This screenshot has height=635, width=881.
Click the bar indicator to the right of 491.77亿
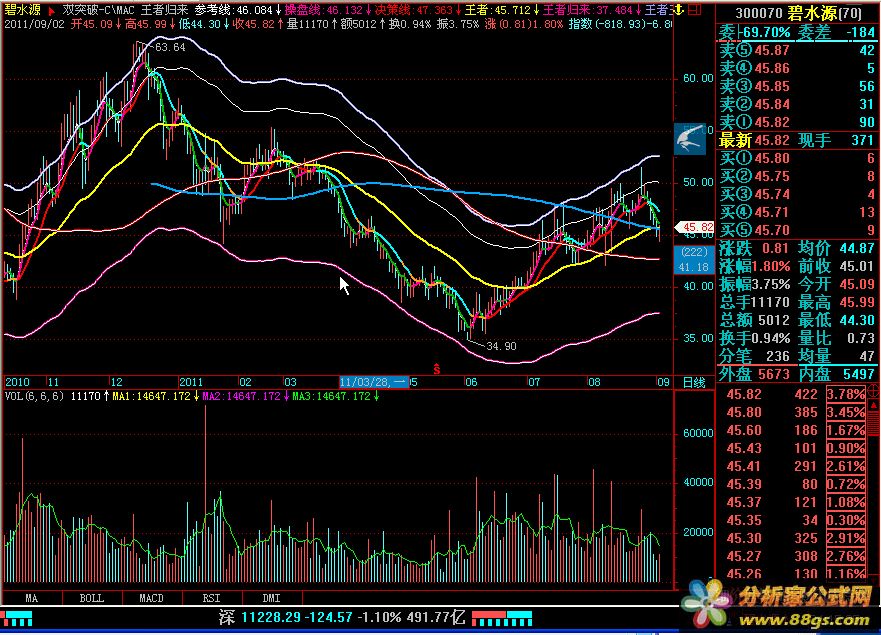[502, 618]
